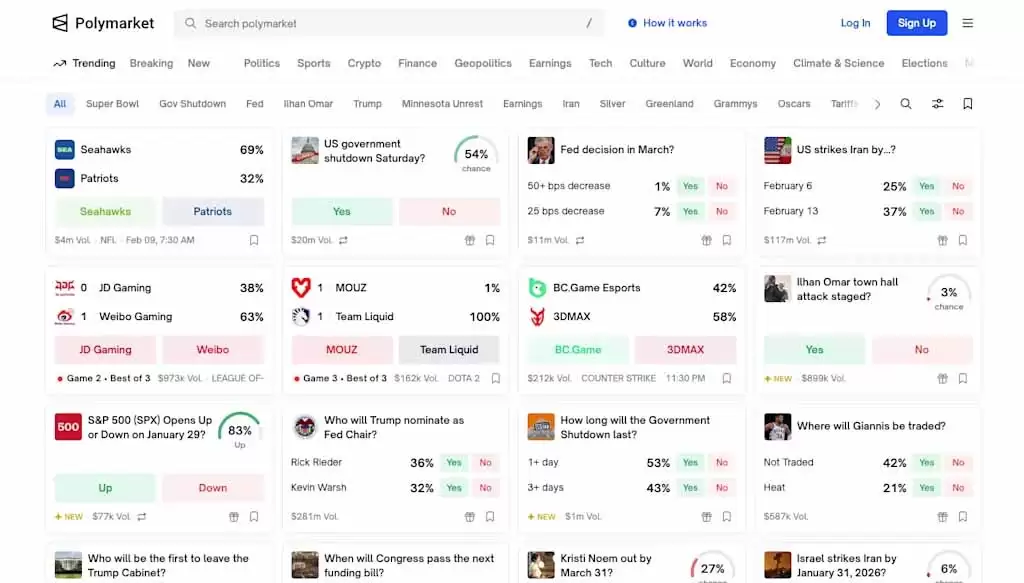Bookmark the US government shutdown market
The height and width of the screenshot is (583, 1024).
[x=490, y=240]
